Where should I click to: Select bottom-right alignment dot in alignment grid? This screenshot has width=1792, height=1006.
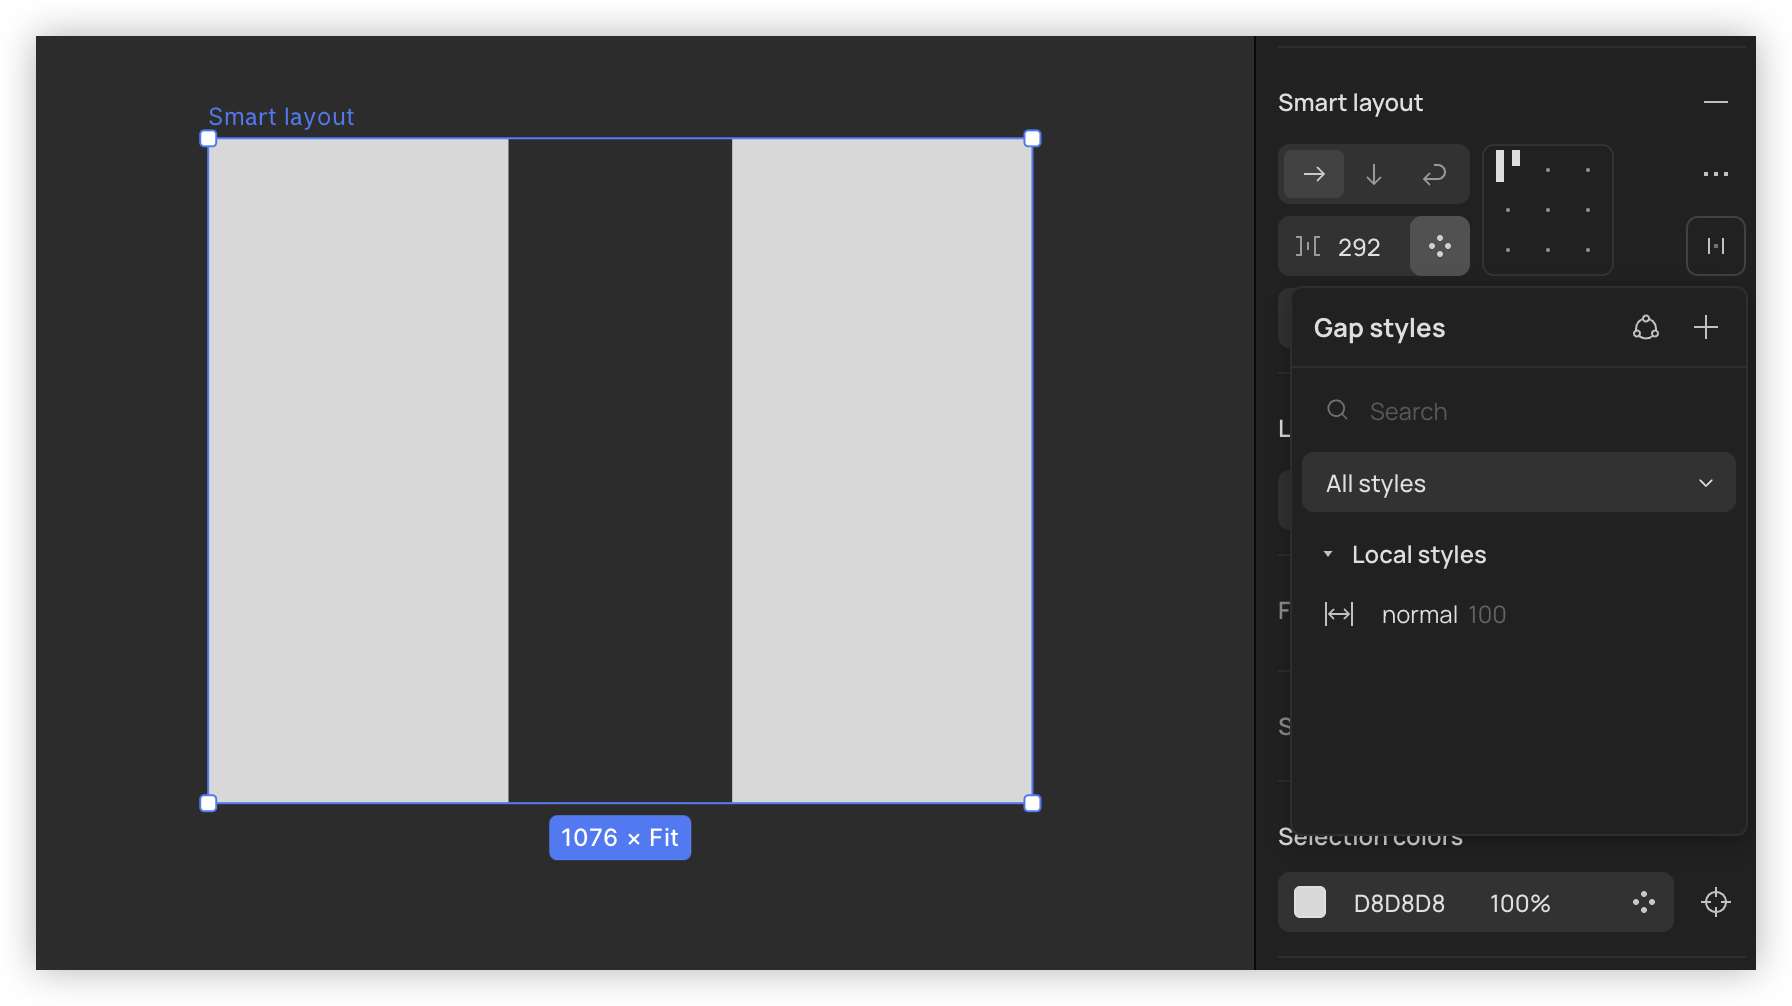point(1588,250)
